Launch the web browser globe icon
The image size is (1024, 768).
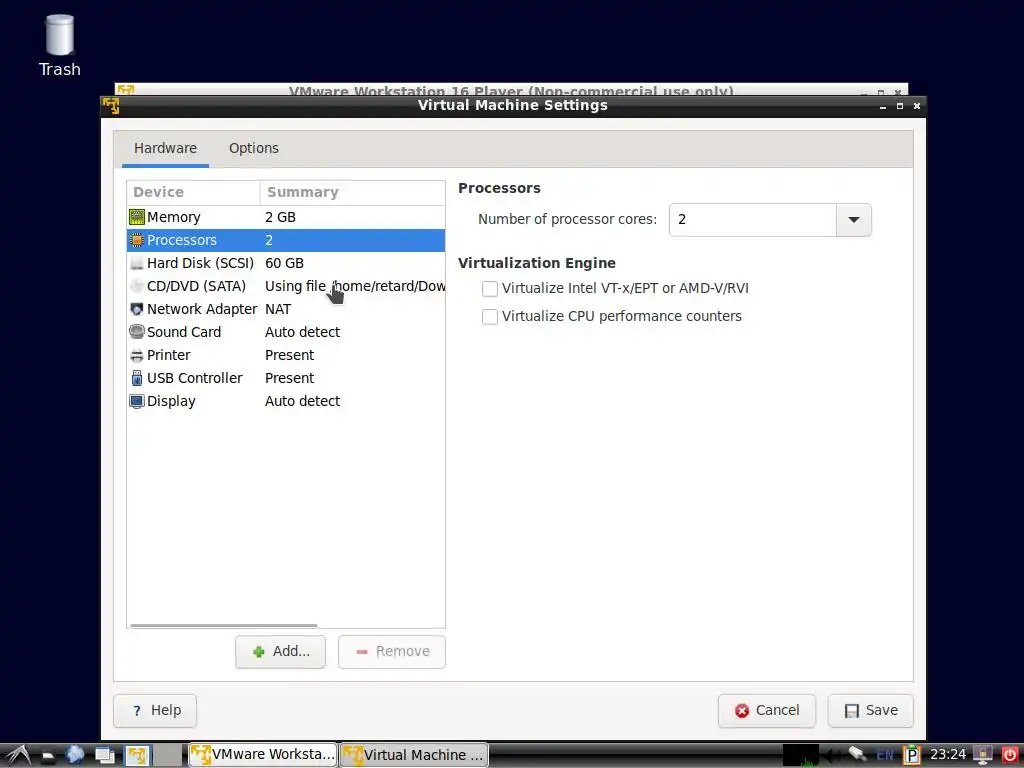74,755
